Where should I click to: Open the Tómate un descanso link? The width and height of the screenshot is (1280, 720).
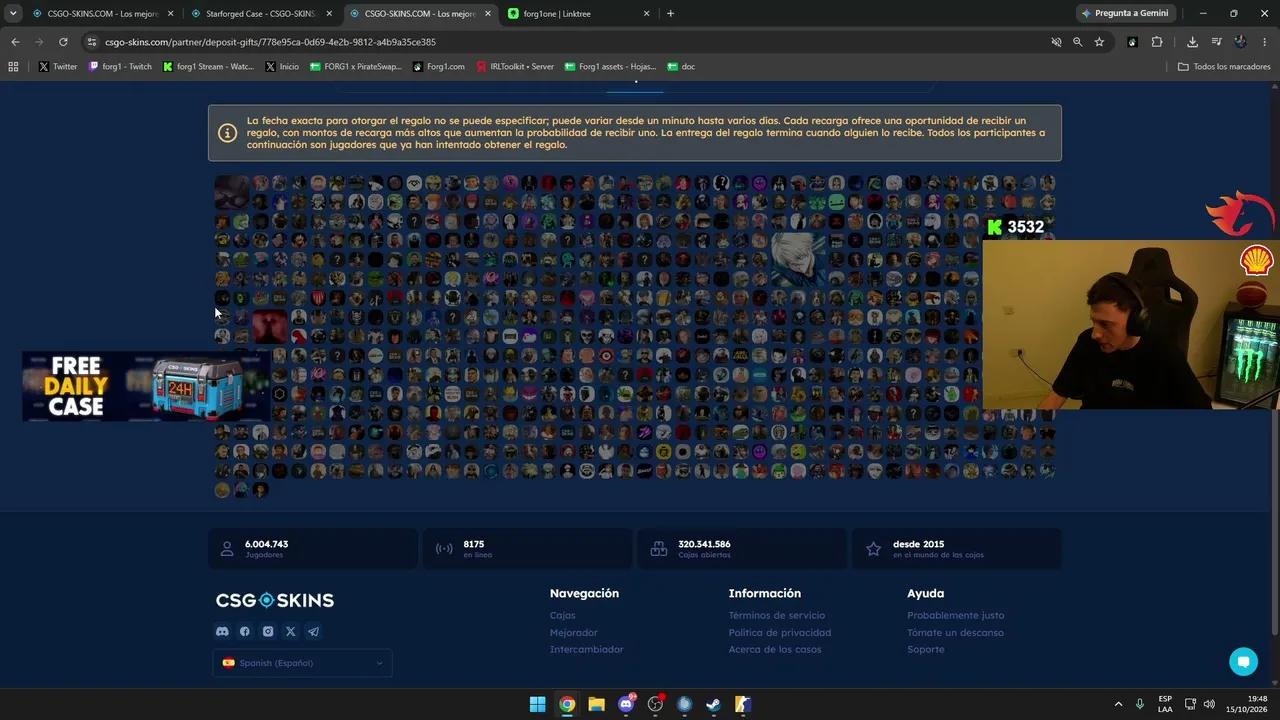[955, 632]
